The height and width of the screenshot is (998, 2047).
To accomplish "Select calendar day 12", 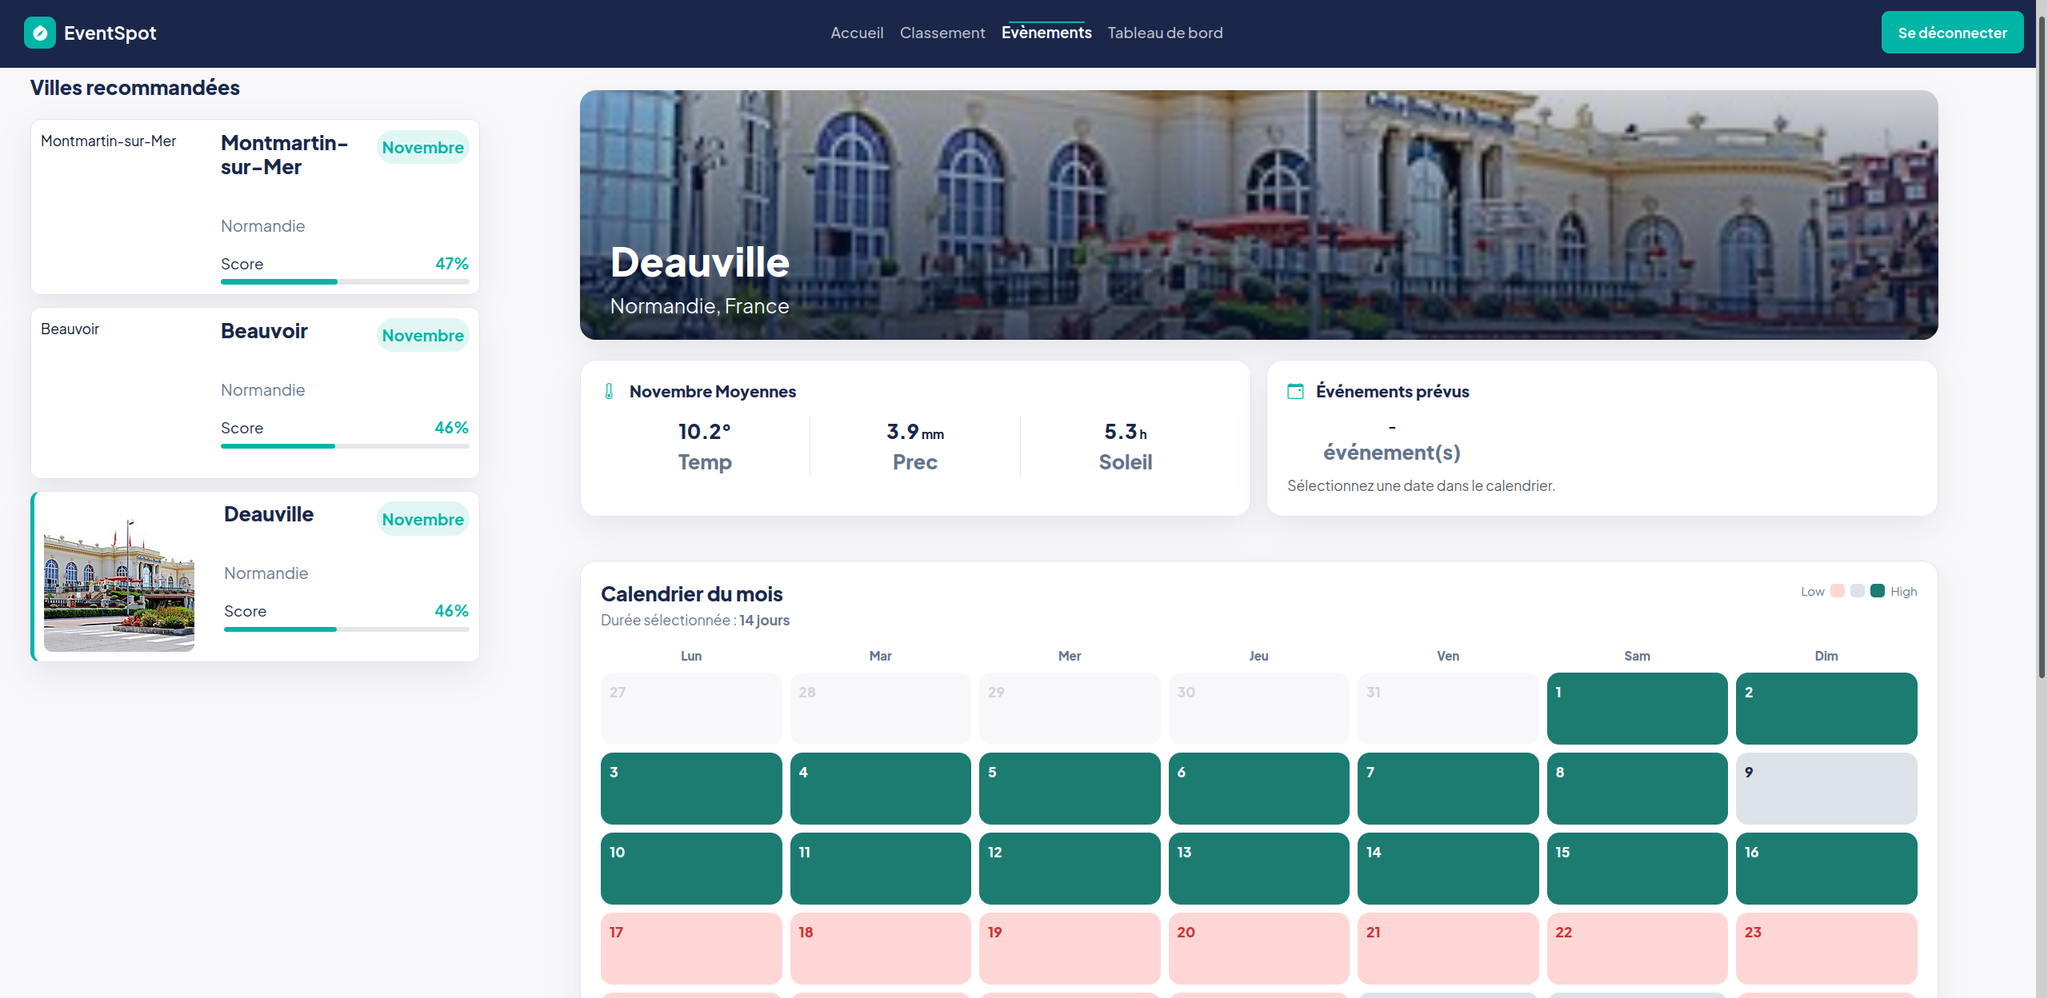I will [x=1069, y=868].
